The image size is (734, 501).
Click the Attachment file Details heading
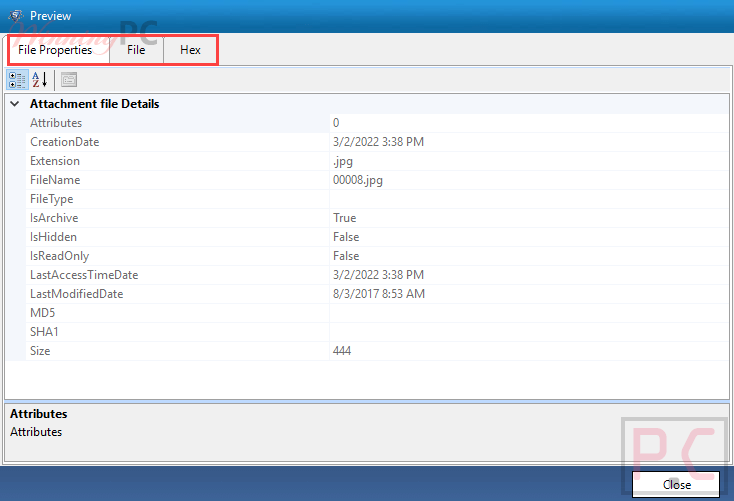[x=95, y=104]
